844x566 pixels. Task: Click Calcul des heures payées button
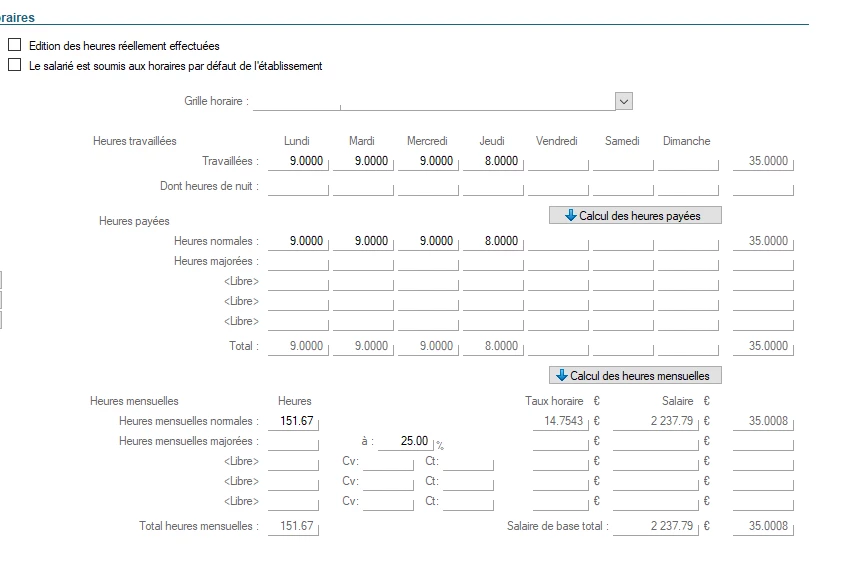(x=635, y=215)
